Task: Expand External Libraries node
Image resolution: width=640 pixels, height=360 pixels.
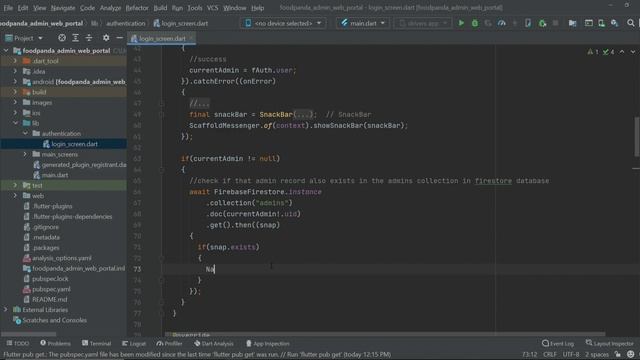Action: pos(6,310)
